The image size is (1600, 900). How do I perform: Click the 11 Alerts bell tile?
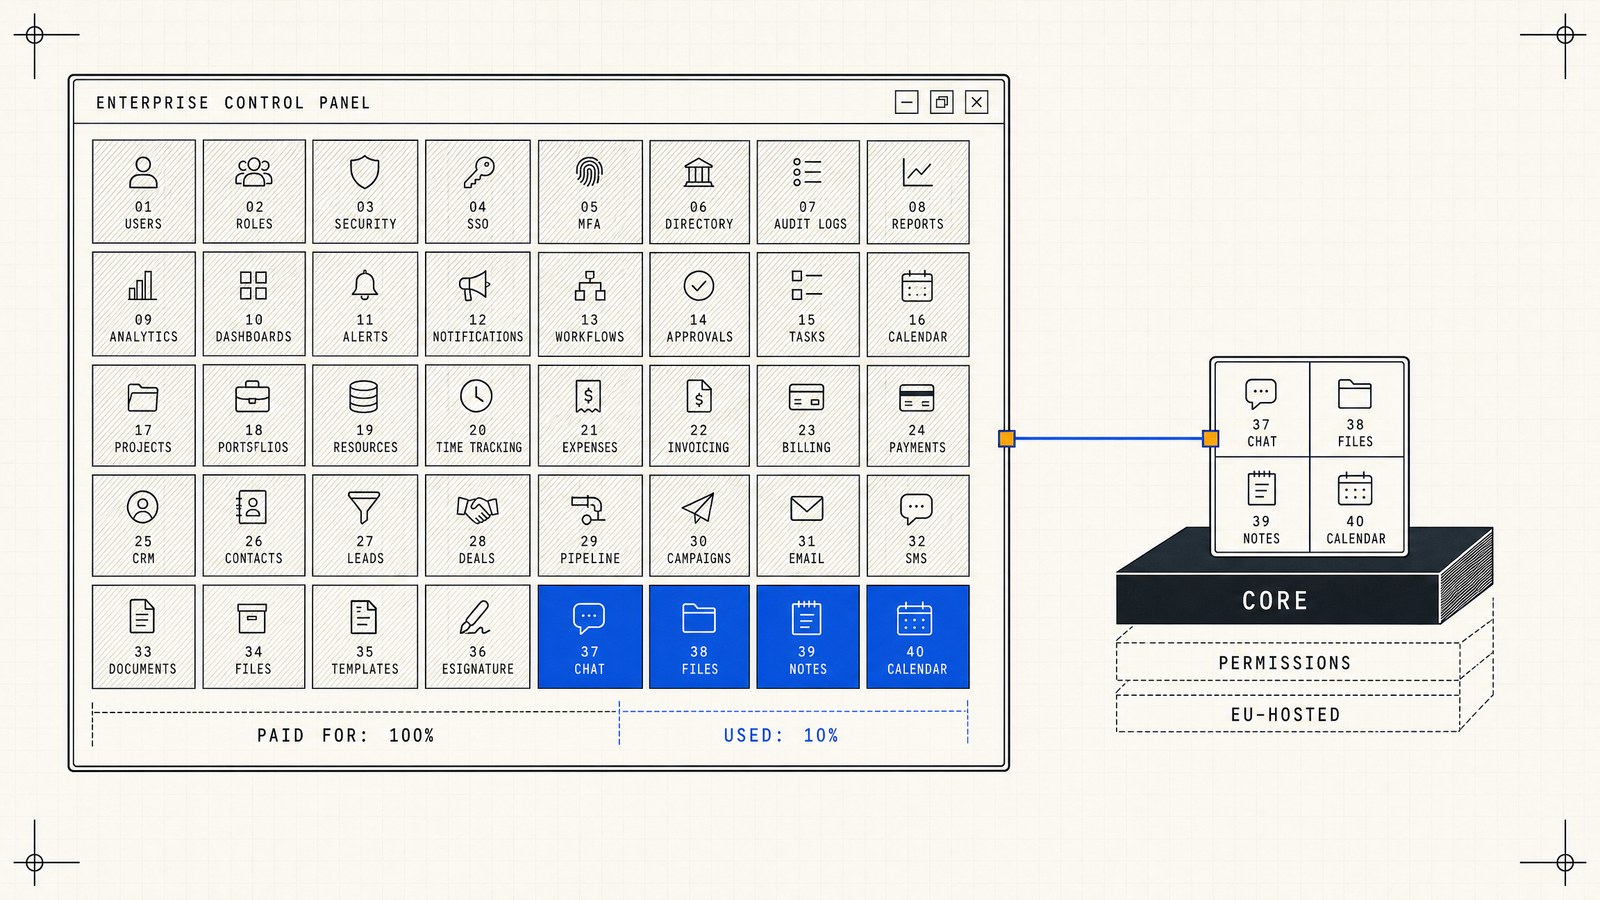(365, 304)
